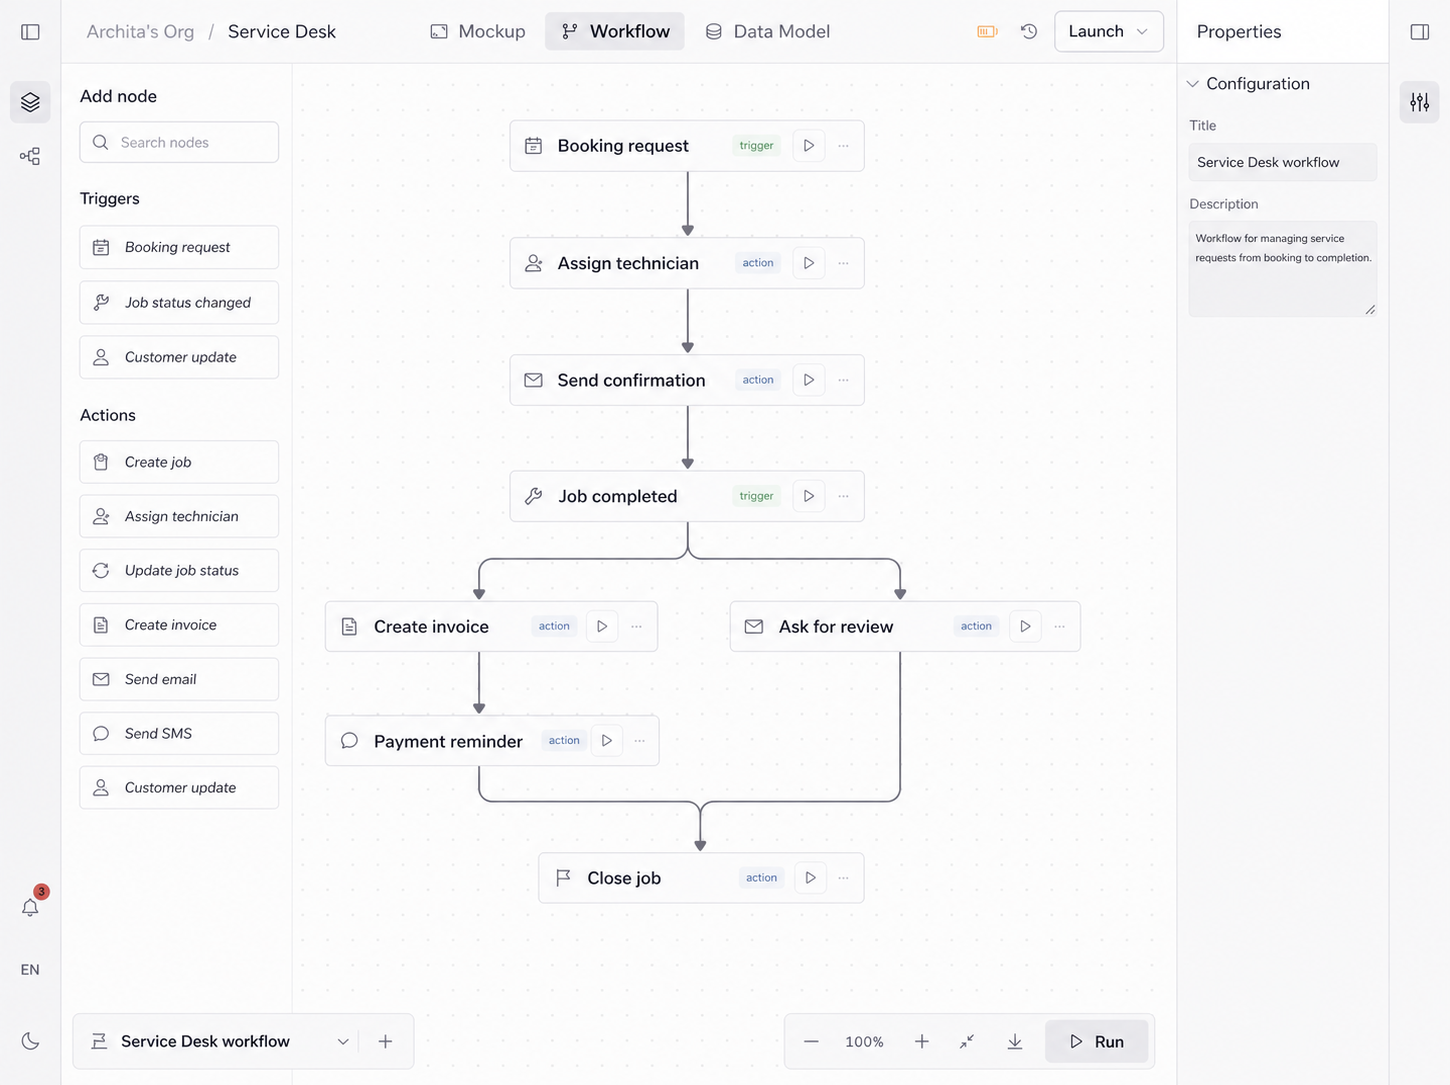Run the Create invoice canvas node
This screenshot has width=1450, height=1085.
pos(601,626)
